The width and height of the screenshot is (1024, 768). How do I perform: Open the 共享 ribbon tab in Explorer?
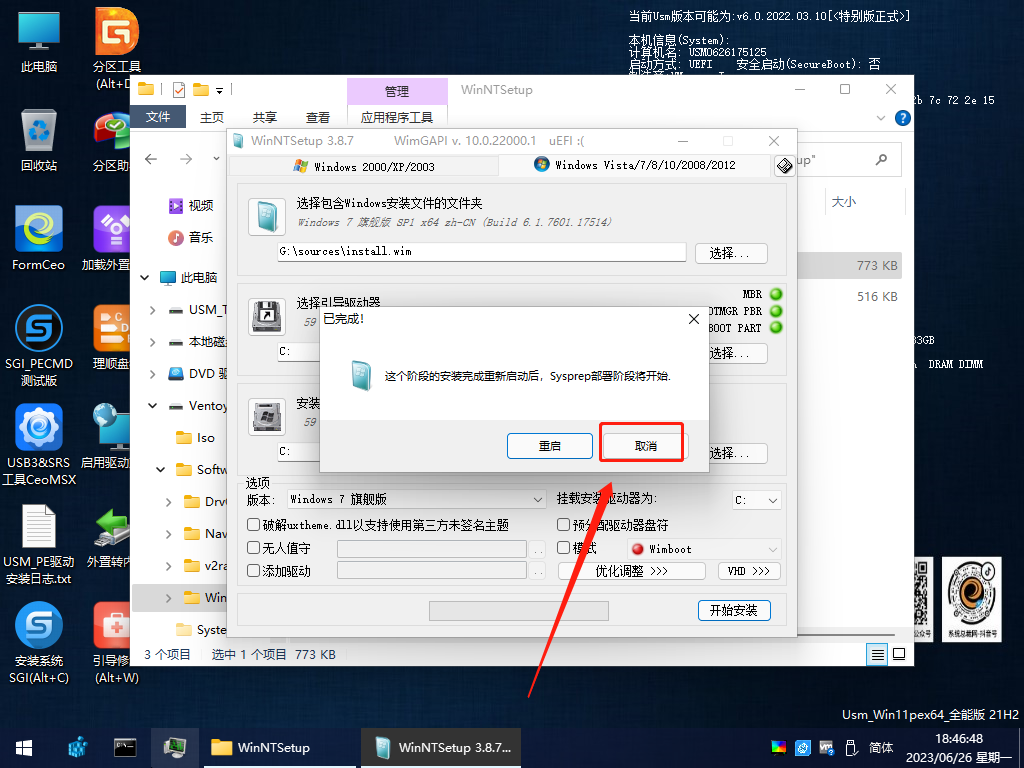pyautogui.click(x=264, y=118)
